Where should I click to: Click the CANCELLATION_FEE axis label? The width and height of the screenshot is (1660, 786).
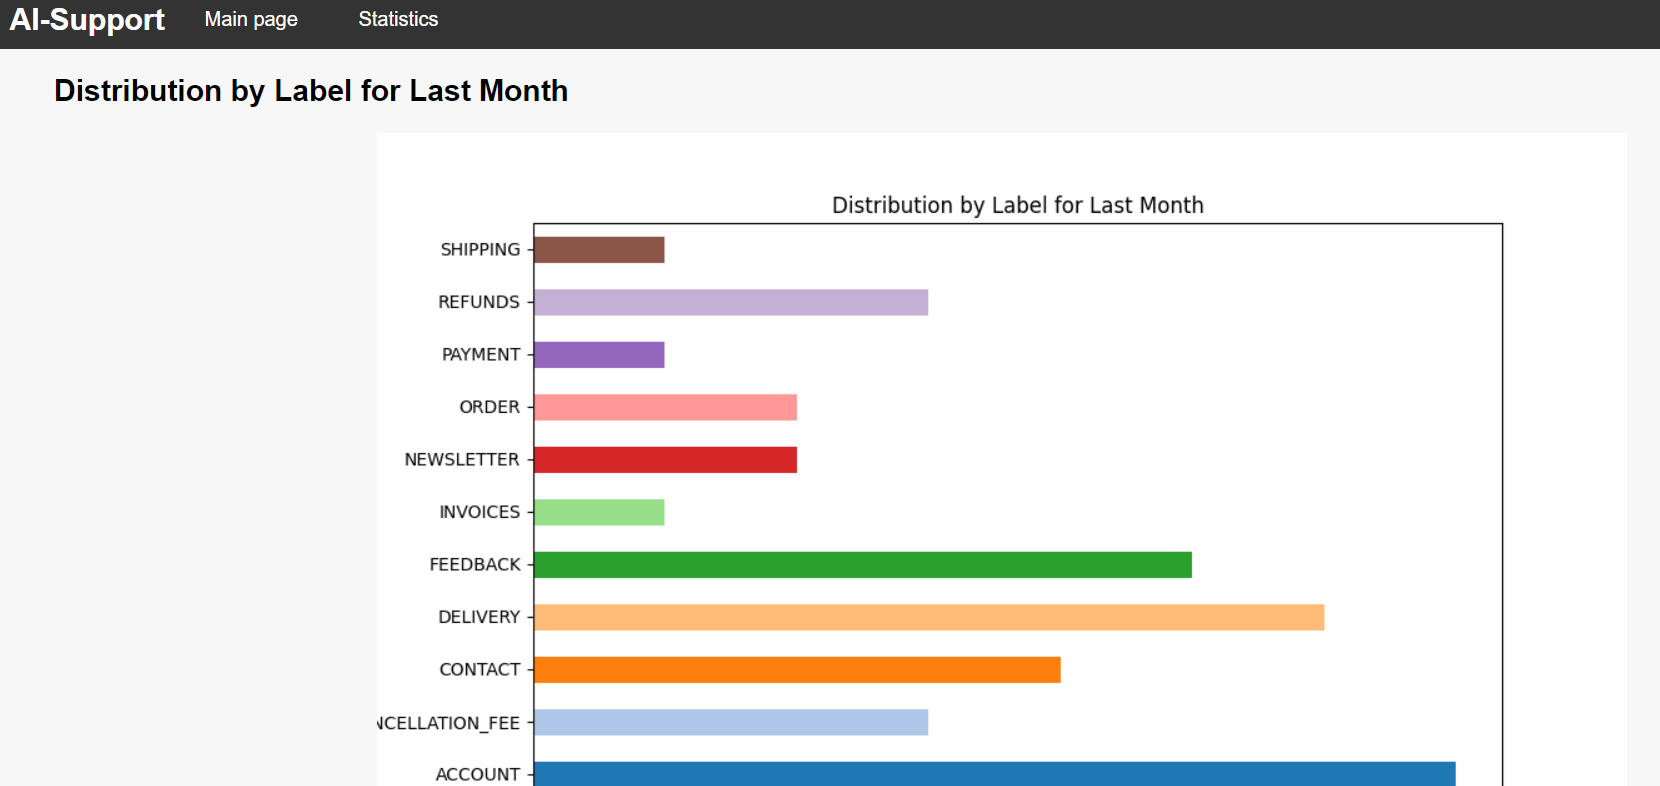(449, 723)
